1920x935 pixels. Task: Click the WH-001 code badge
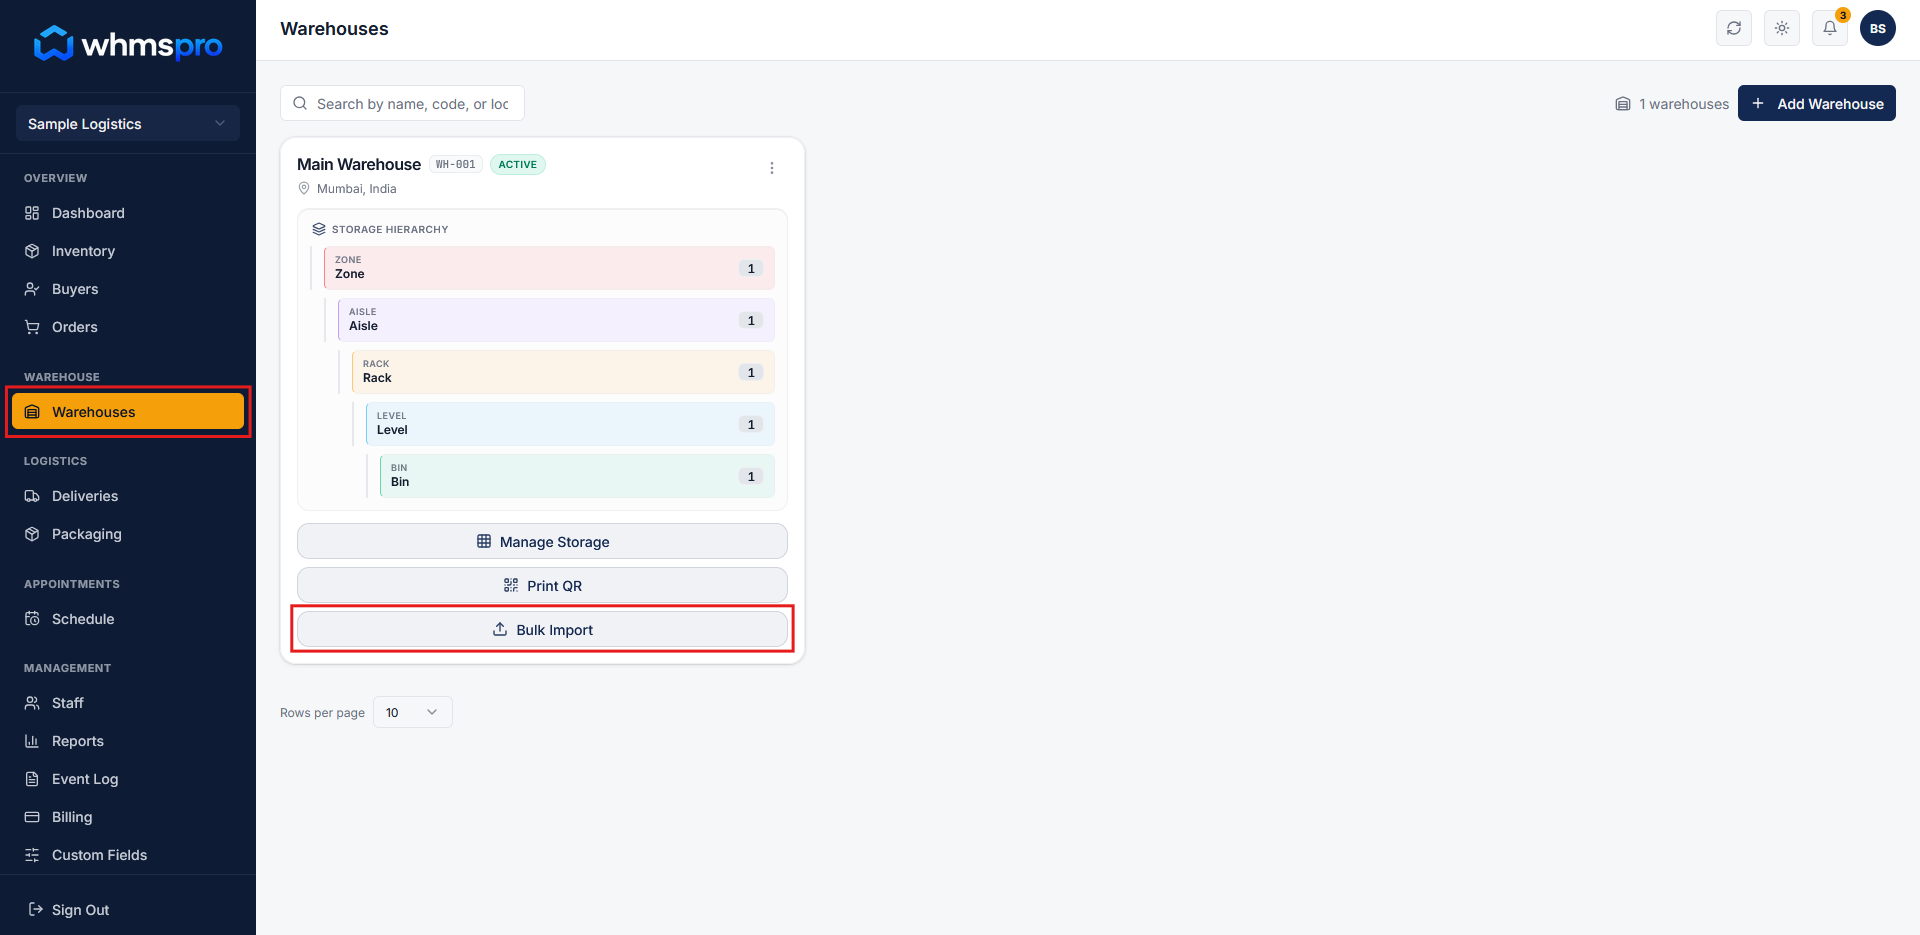click(x=456, y=164)
